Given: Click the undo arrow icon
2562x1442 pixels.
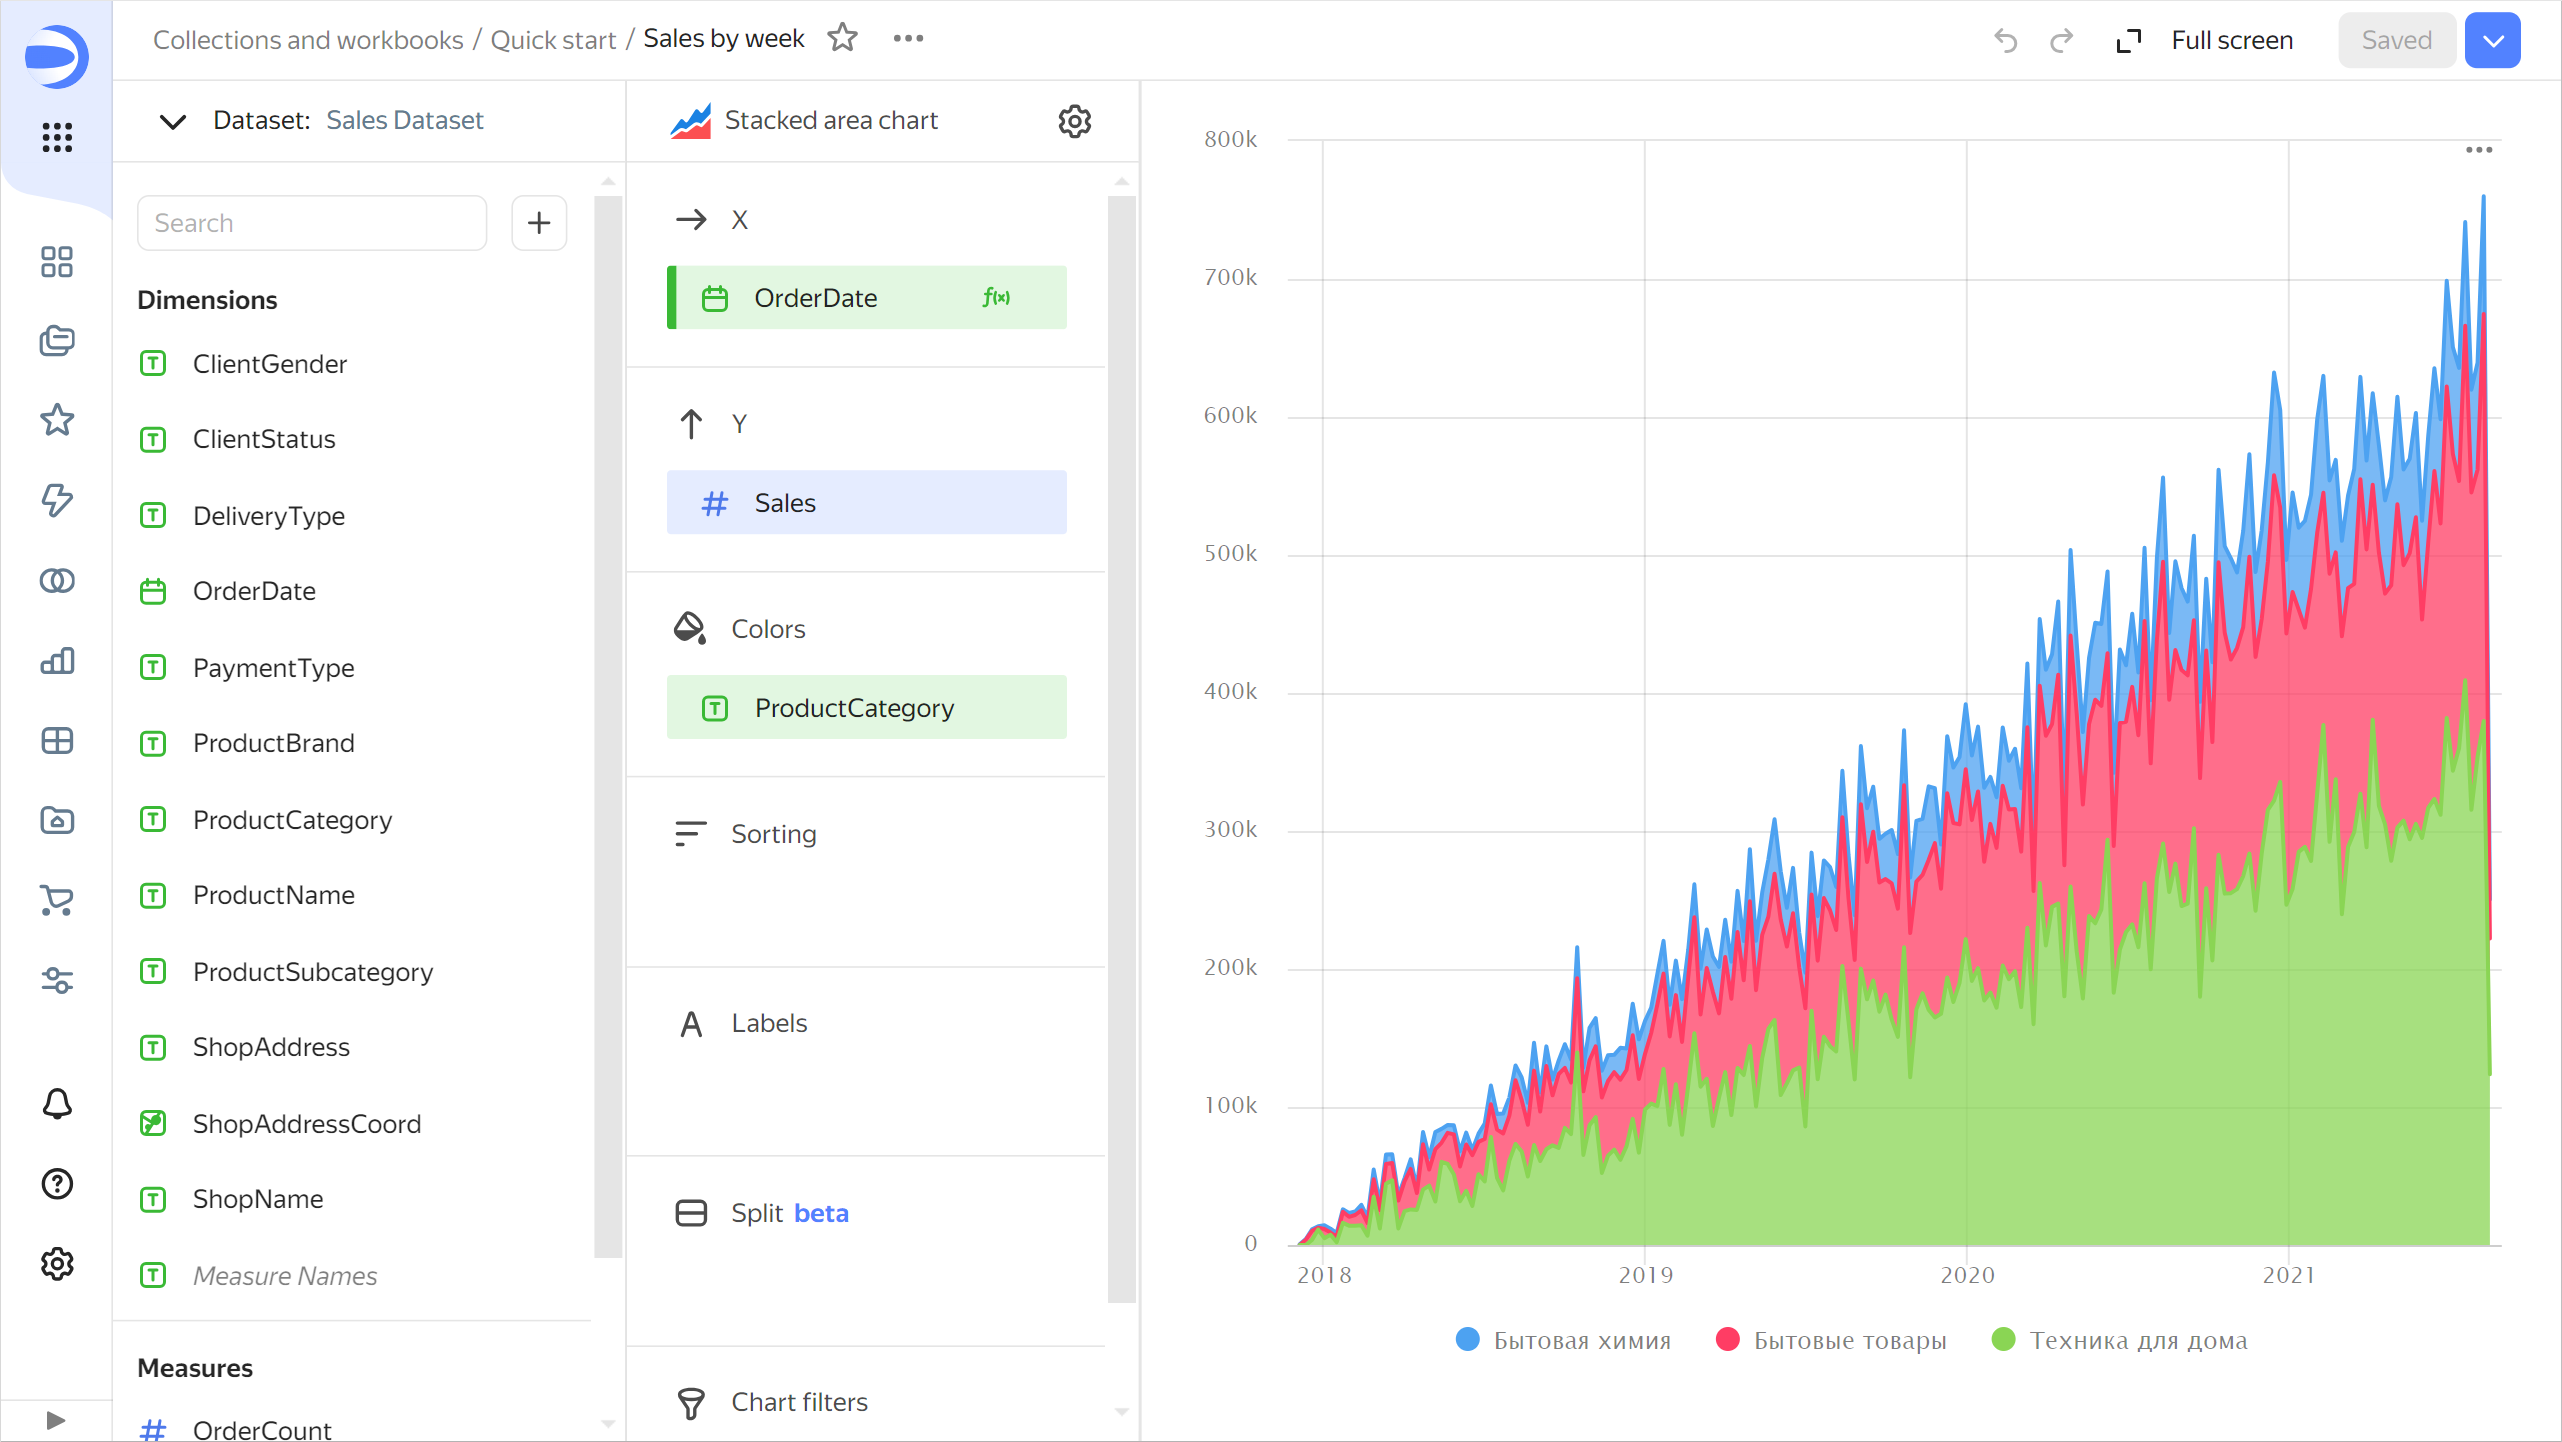Looking at the screenshot, I should pos(2005,40).
